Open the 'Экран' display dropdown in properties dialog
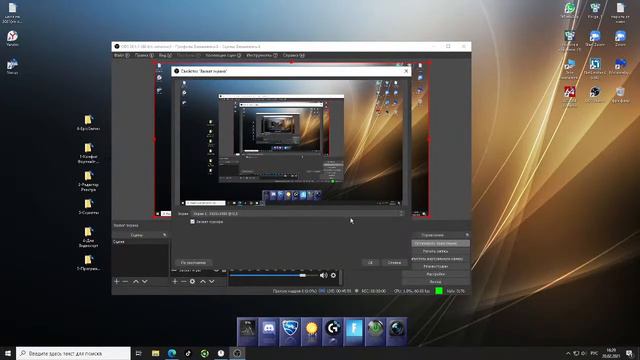Viewport: 640px width, 360px height. [x=298, y=213]
